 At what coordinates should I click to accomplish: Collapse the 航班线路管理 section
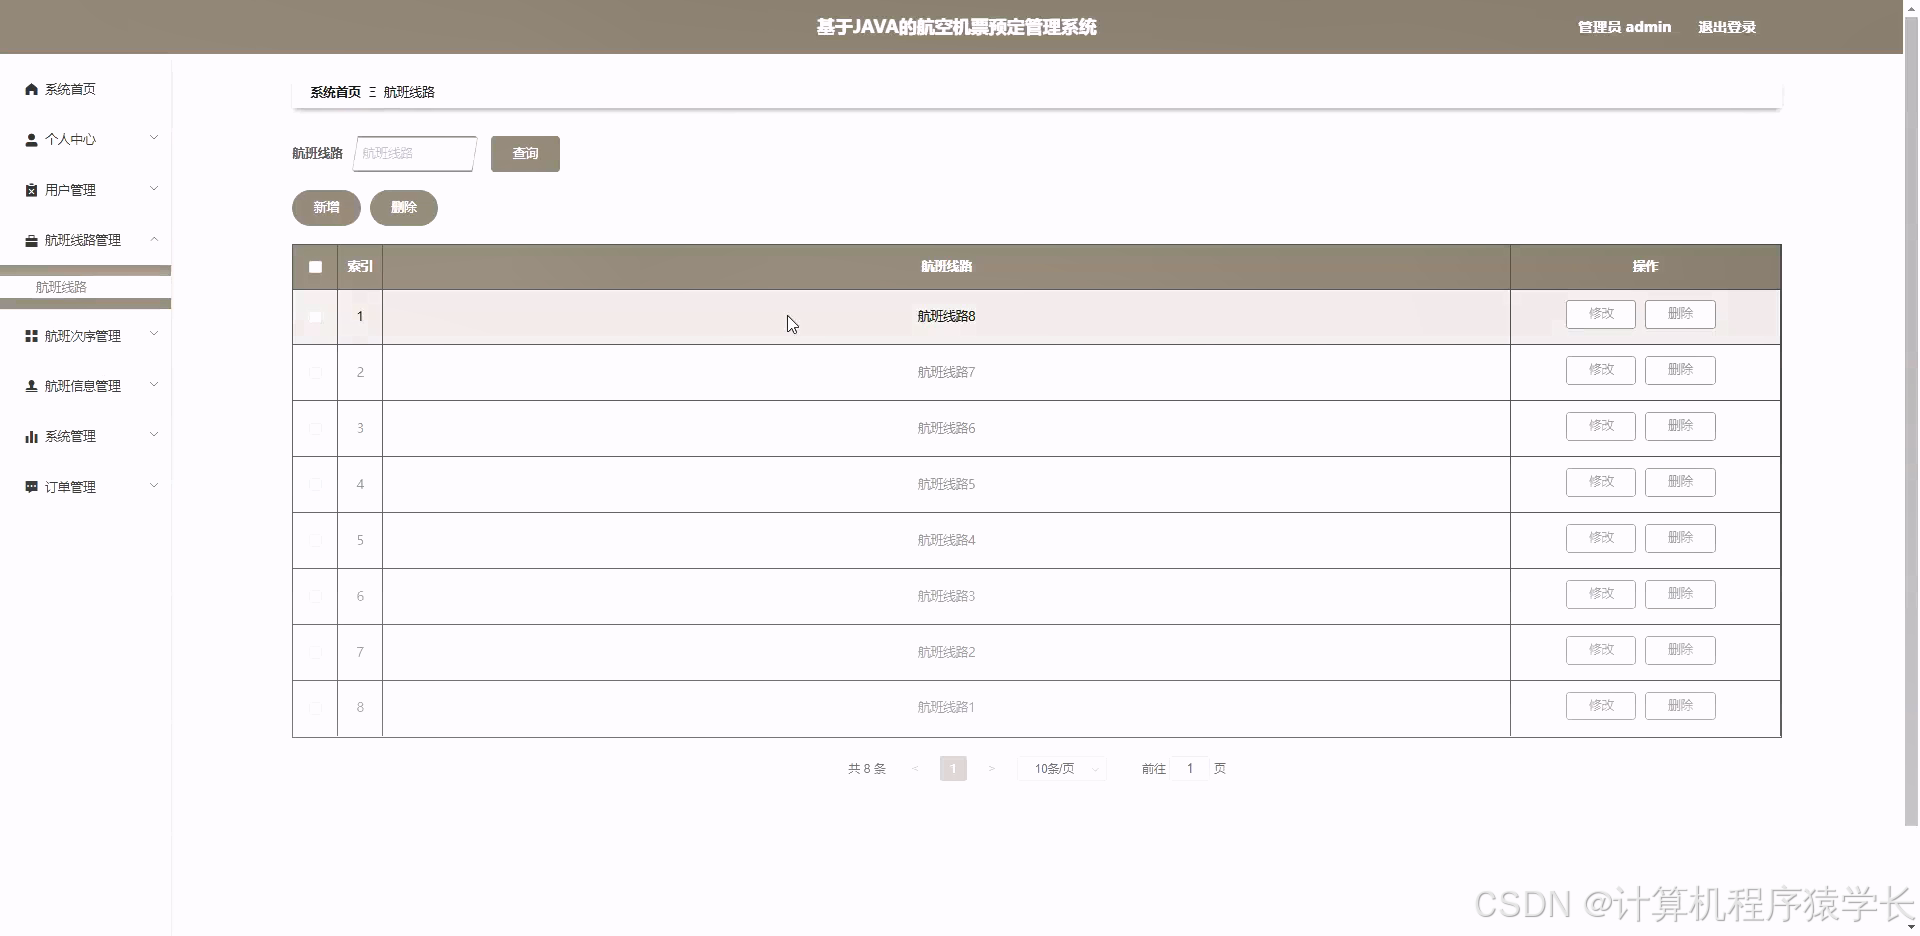154,238
